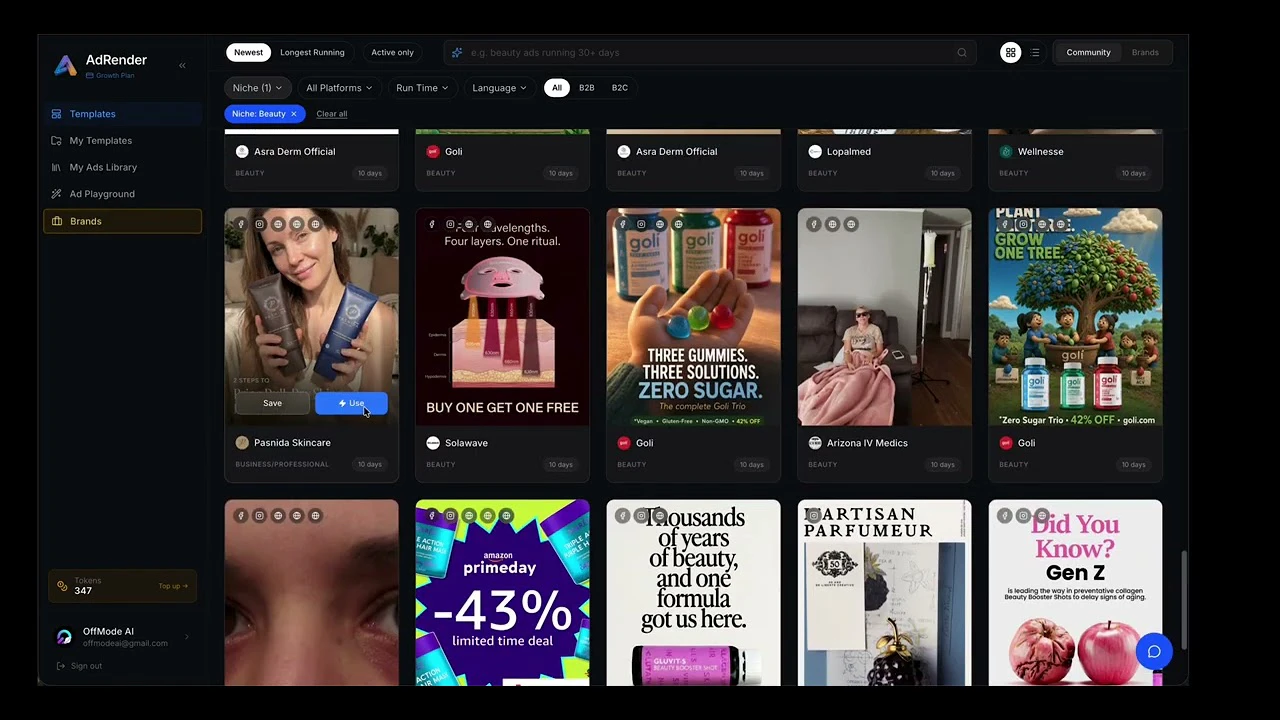The width and height of the screenshot is (1280, 720).
Task: Switch to Brands view in top toggle
Action: click(x=1145, y=52)
